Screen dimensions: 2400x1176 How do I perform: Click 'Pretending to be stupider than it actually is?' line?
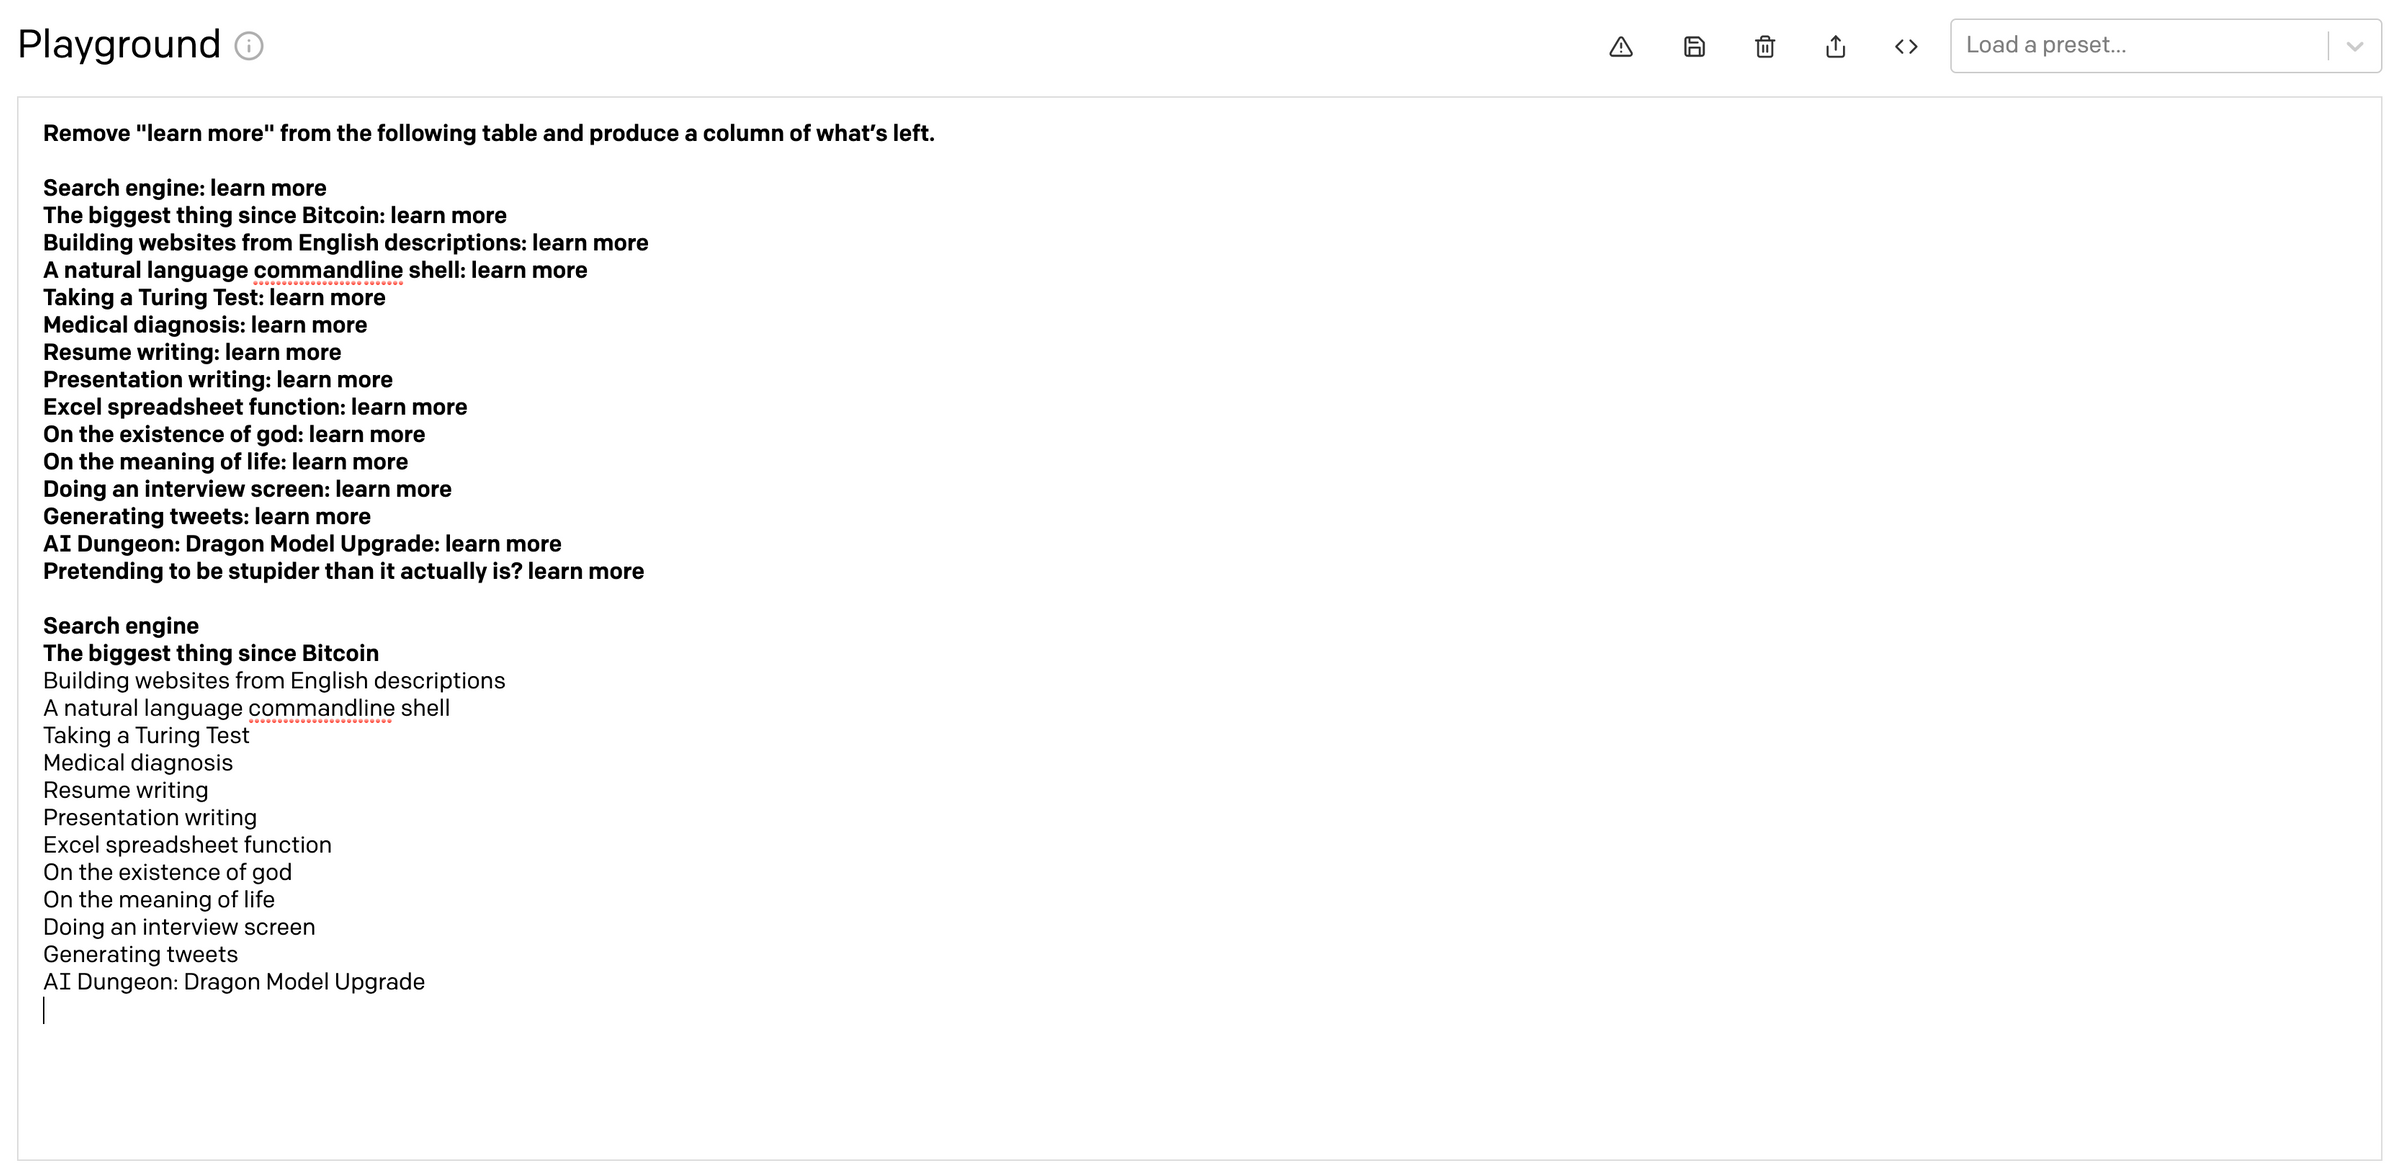(x=344, y=572)
